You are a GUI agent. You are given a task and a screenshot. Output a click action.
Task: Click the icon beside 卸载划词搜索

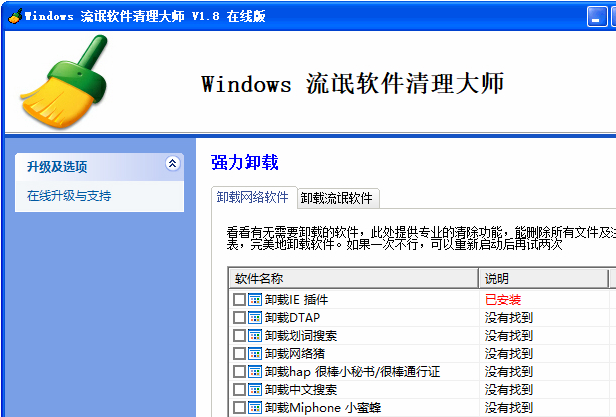click(255, 335)
